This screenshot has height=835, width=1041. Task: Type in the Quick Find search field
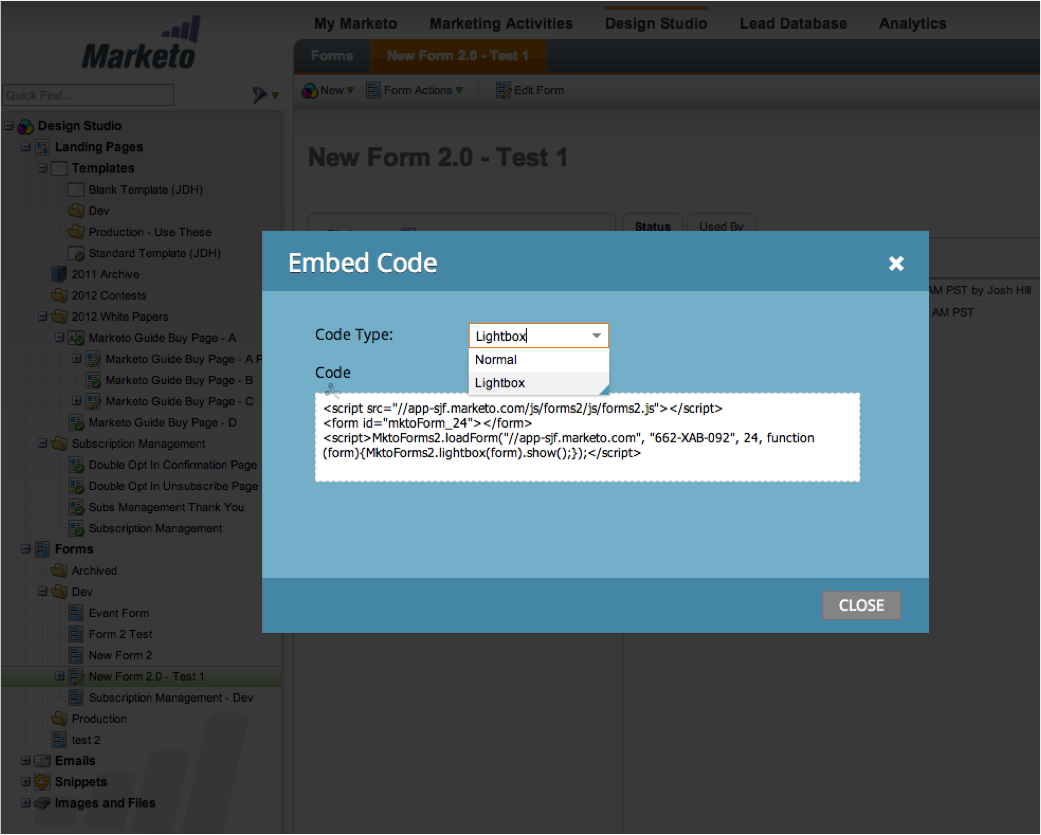pos(88,95)
